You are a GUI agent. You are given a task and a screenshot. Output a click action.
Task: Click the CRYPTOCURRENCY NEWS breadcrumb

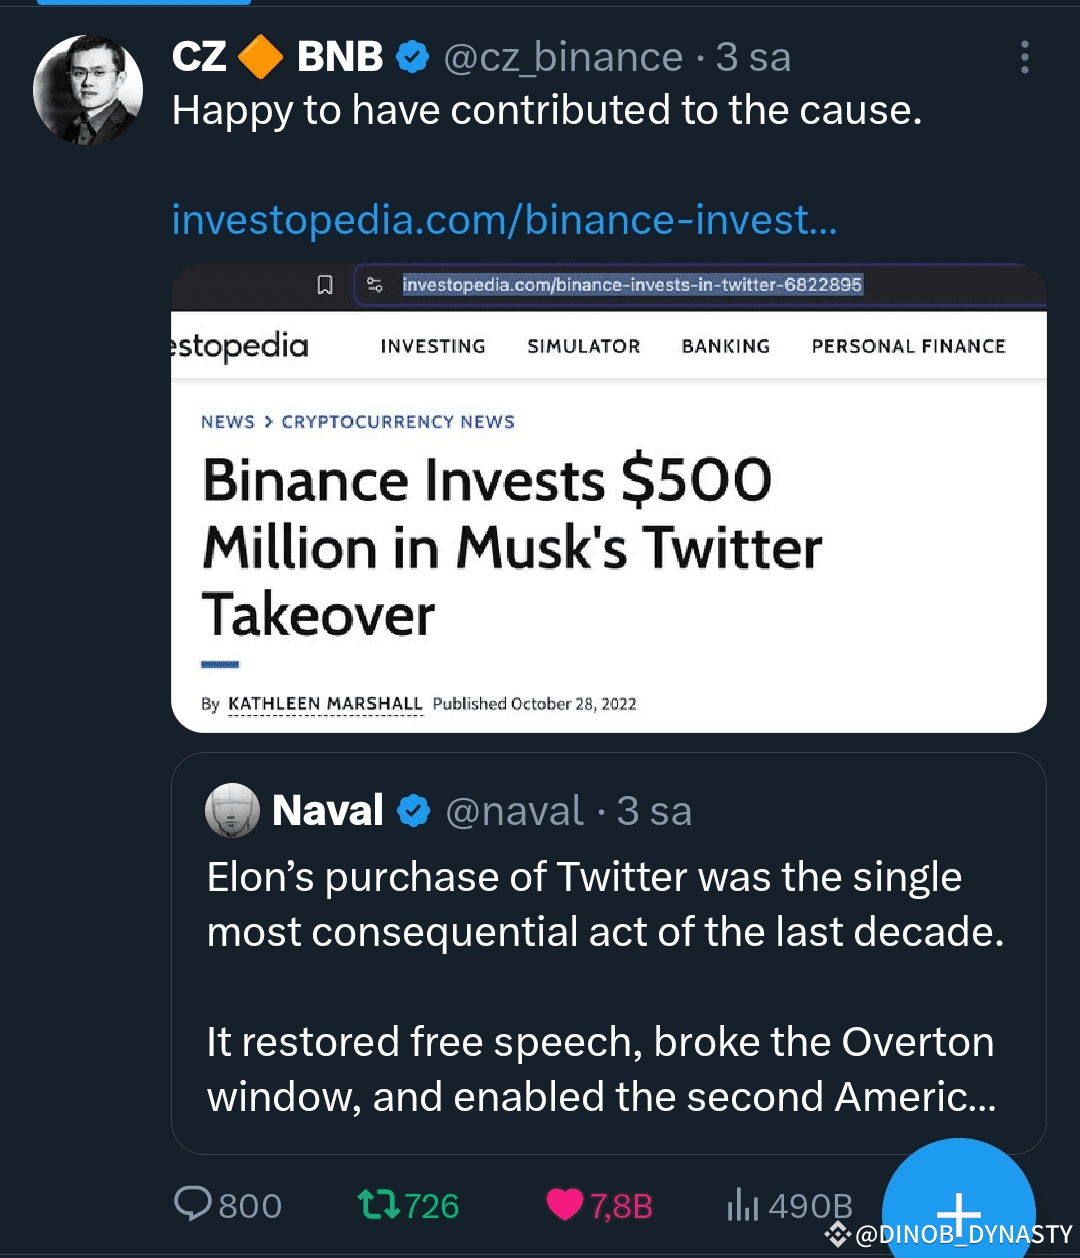pos(398,422)
